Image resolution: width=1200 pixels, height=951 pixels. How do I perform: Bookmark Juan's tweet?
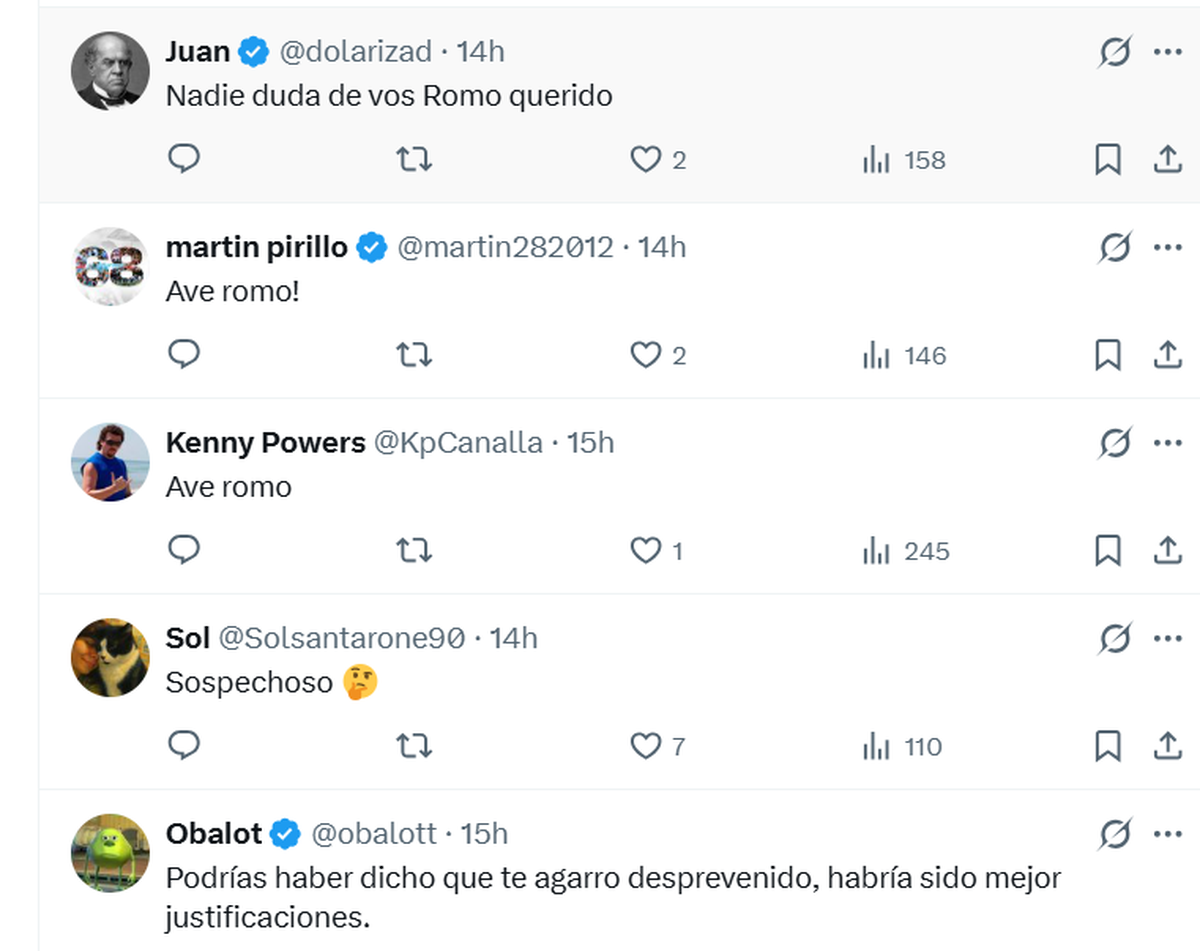1108,160
